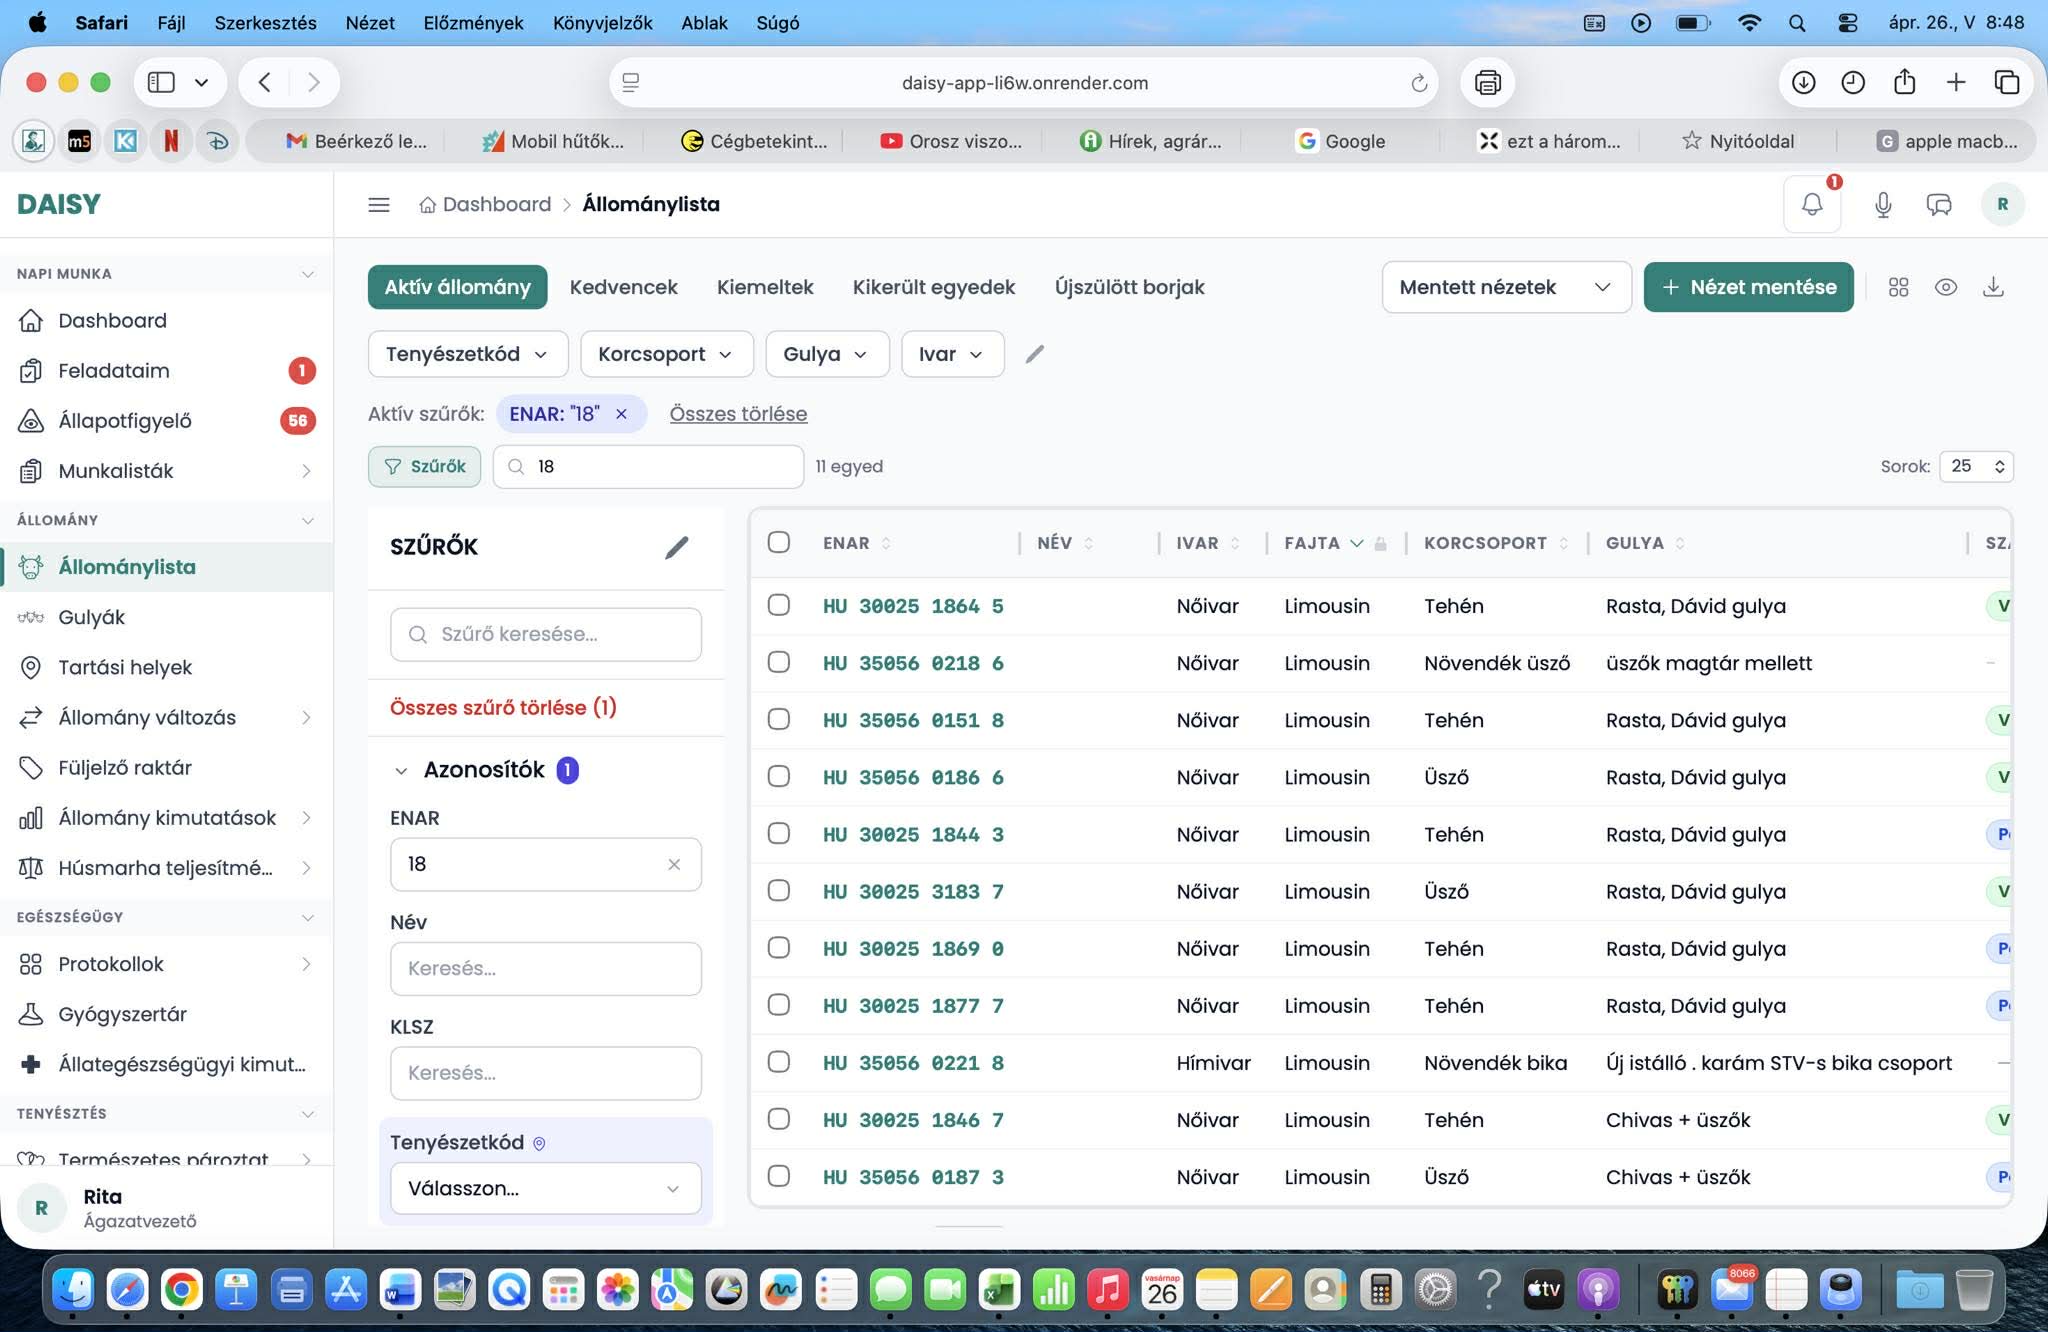Sort the table by ENAR column
This screenshot has height=1332, width=2048.
(857, 543)
